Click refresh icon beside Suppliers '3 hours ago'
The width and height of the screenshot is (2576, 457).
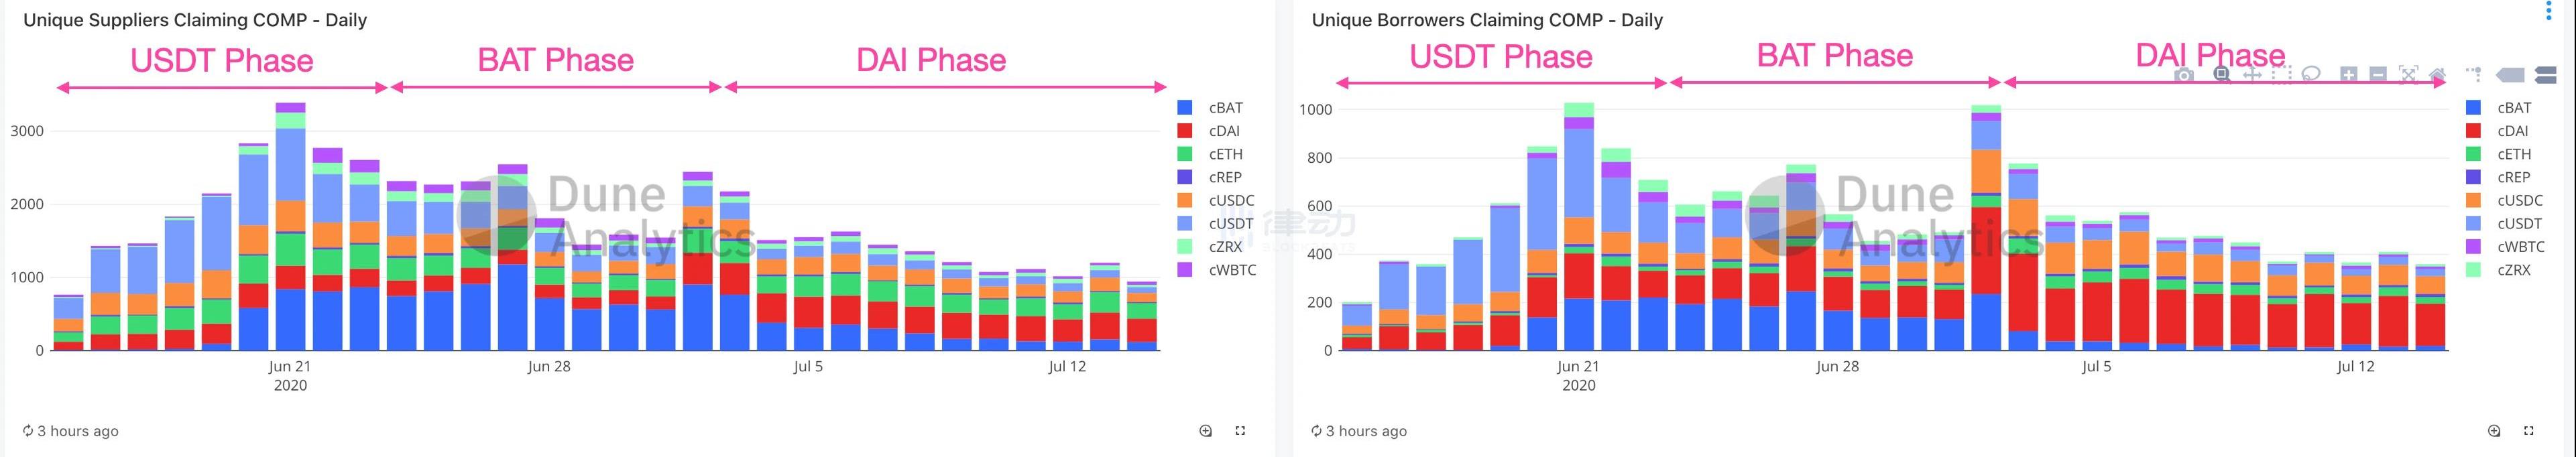click(28, 431)
